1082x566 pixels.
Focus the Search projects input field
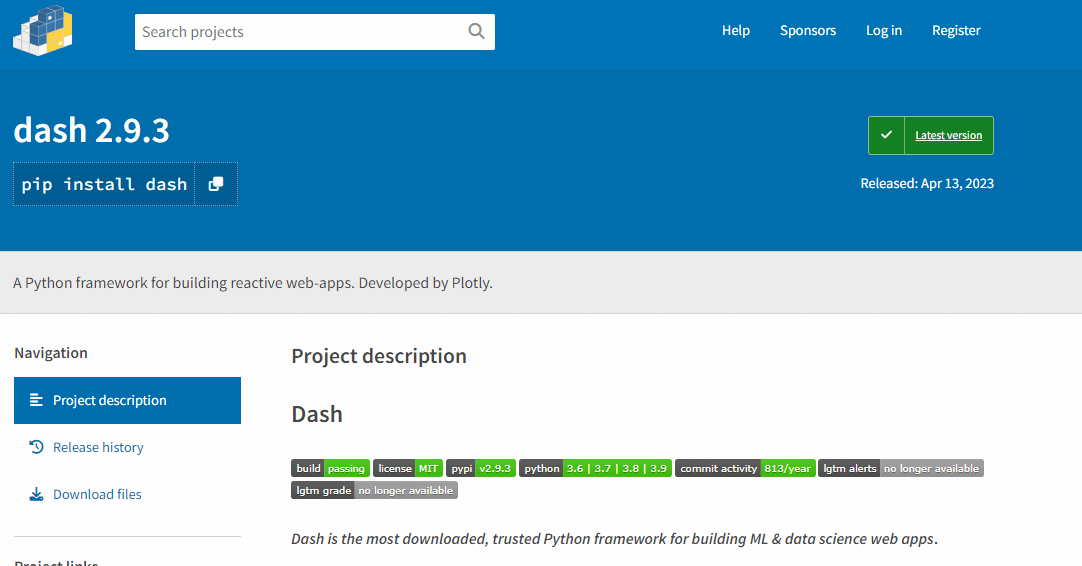(300, 32)
